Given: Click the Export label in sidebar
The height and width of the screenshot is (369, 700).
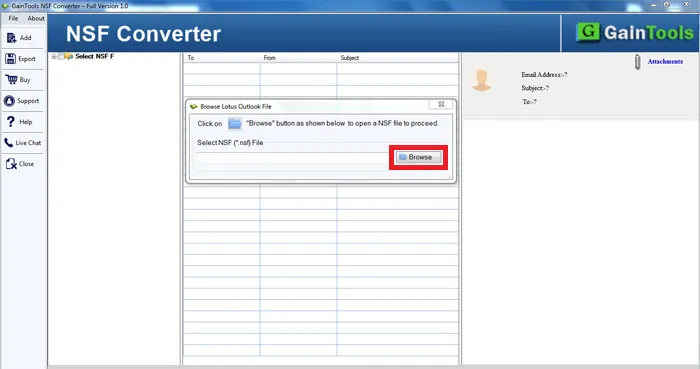Looking at the screenshot, I should coord(27,58).
